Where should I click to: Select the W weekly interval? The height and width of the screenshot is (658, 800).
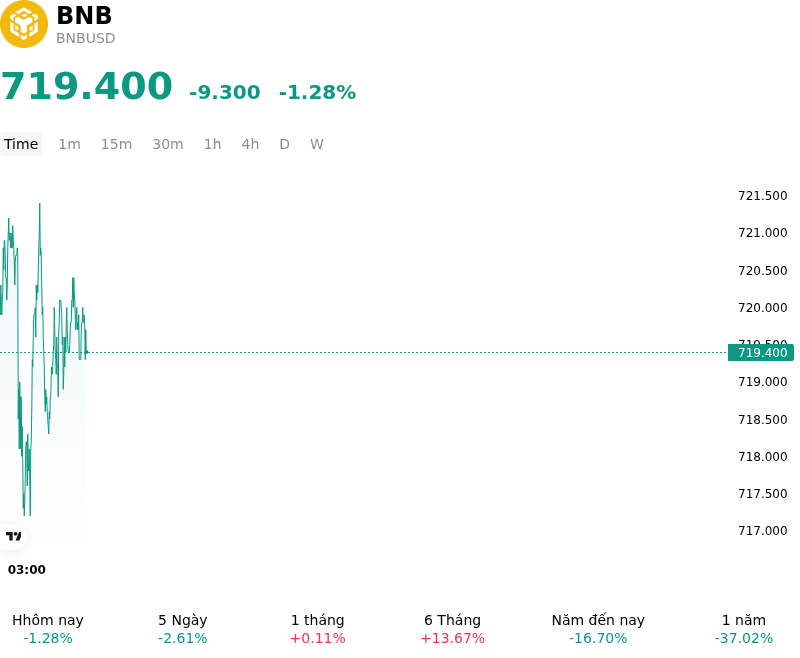(316, 144)
